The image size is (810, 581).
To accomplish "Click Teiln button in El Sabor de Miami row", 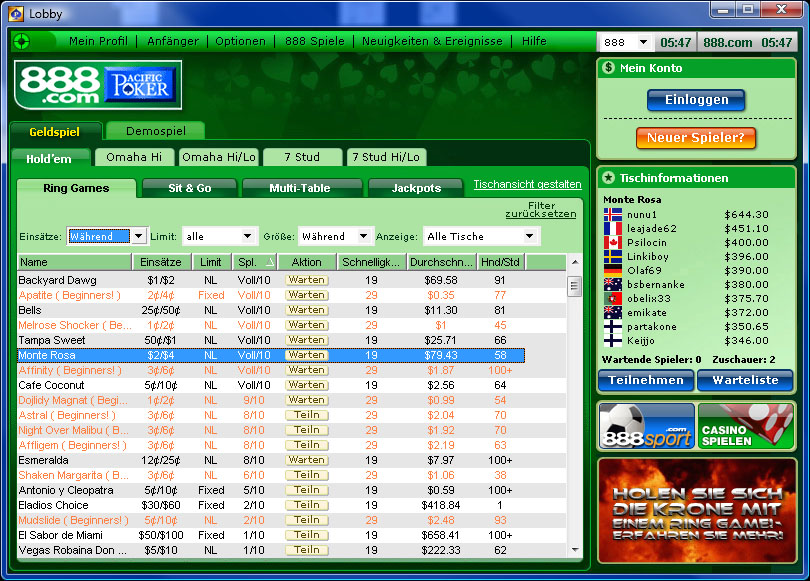I will point(307,535).
